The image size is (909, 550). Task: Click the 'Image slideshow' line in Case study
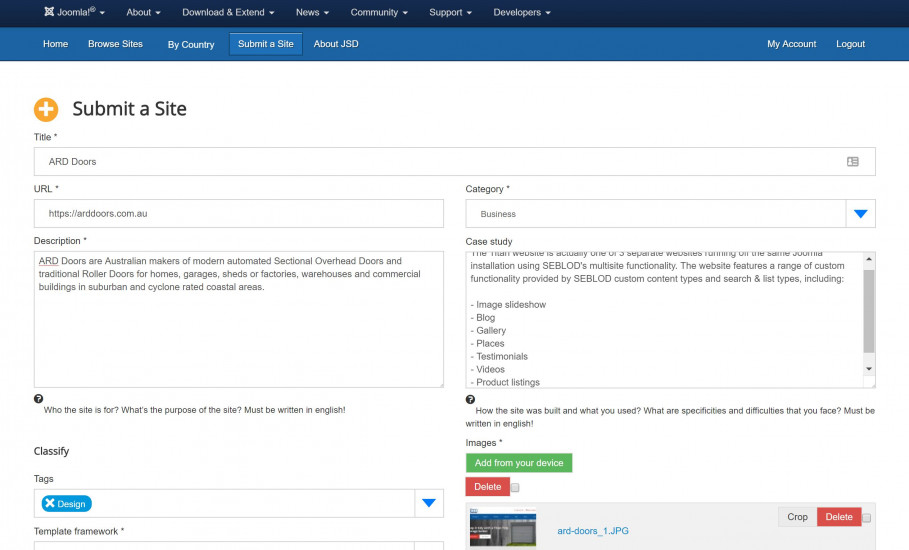508,305
